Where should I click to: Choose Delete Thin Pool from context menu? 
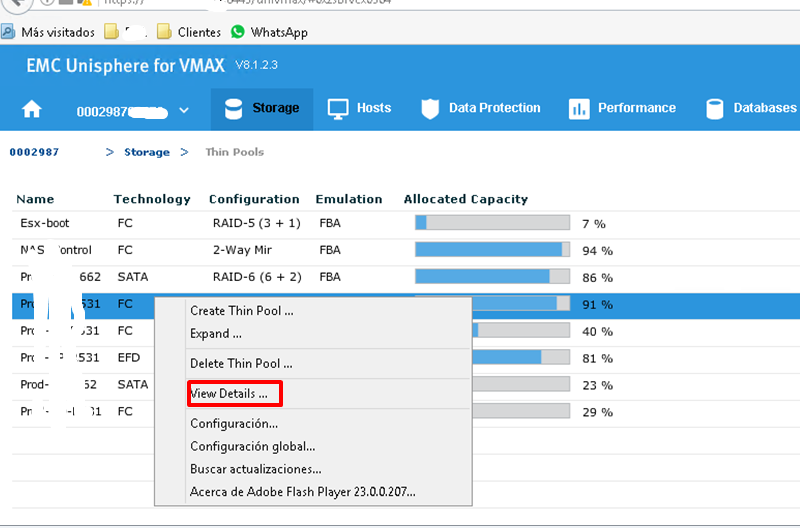[241, 364]
